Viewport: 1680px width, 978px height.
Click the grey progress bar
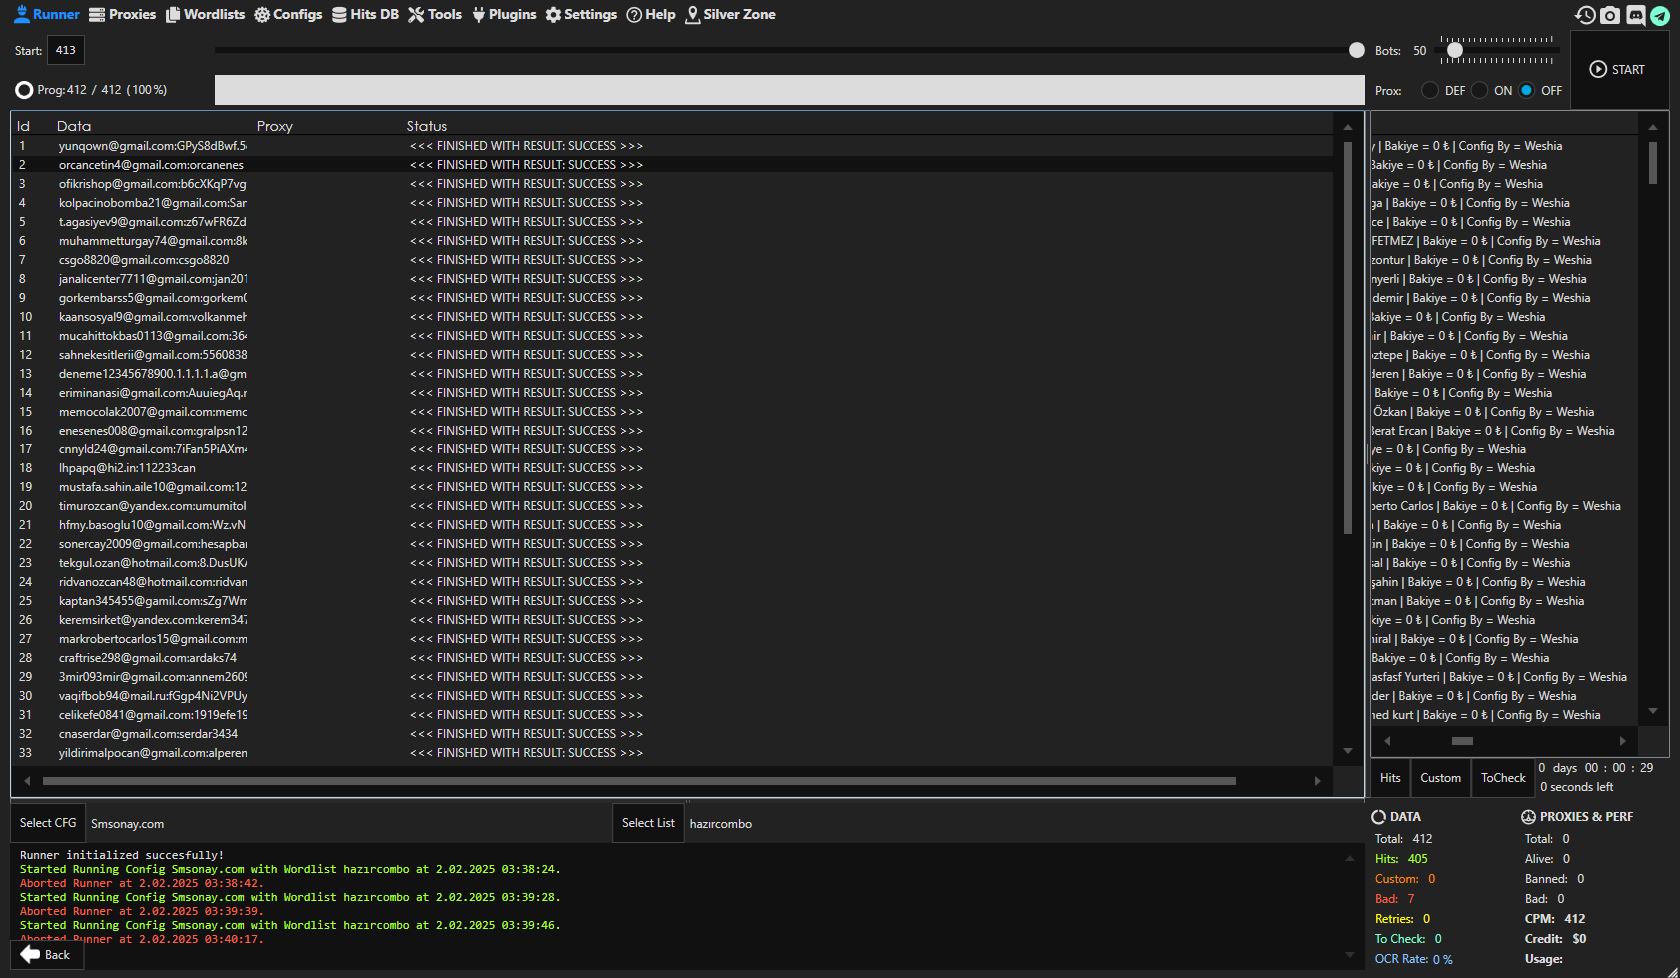click(x=789, y=90)
